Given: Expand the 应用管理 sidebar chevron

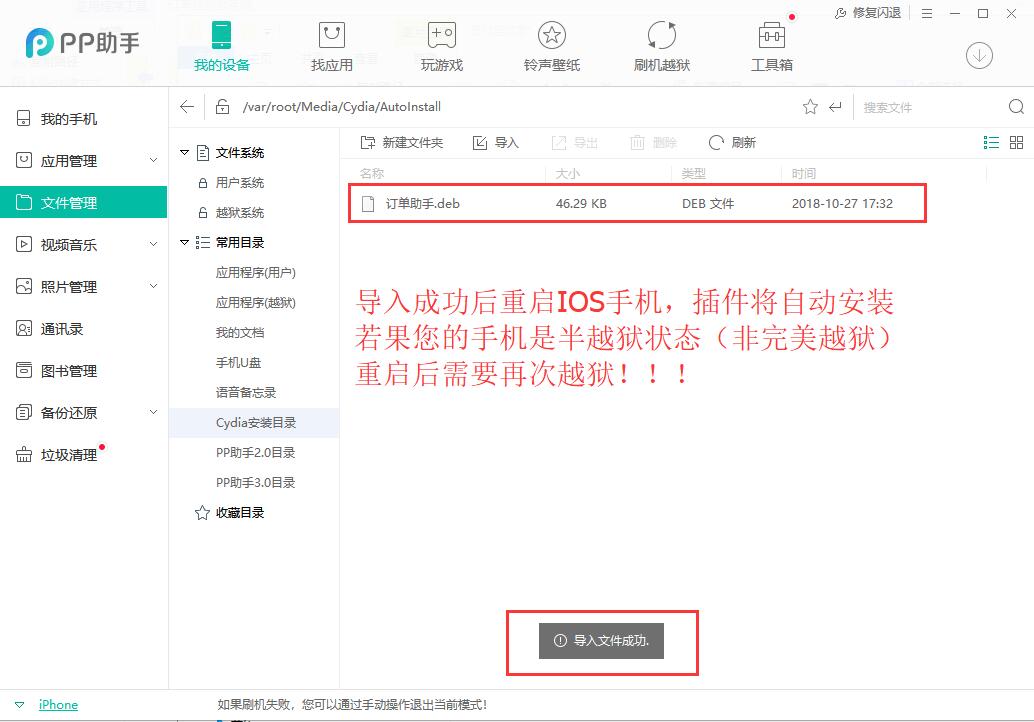Looking at the screenshot, I should click(x=153, y=160).
